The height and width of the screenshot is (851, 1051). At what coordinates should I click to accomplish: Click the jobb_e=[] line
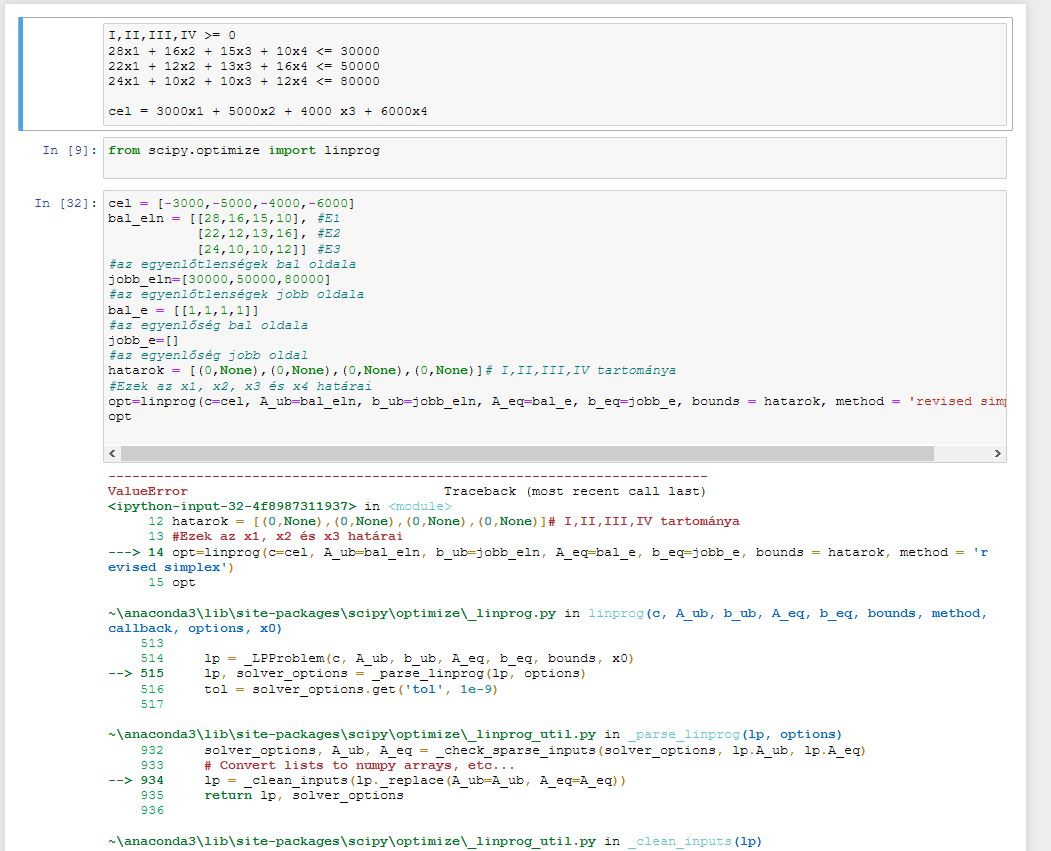pos(139,340)
